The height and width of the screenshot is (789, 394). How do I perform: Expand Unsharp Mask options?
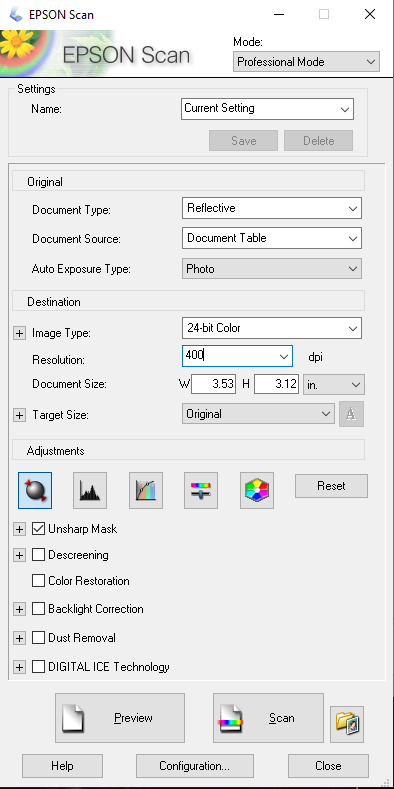coord(19,529)
